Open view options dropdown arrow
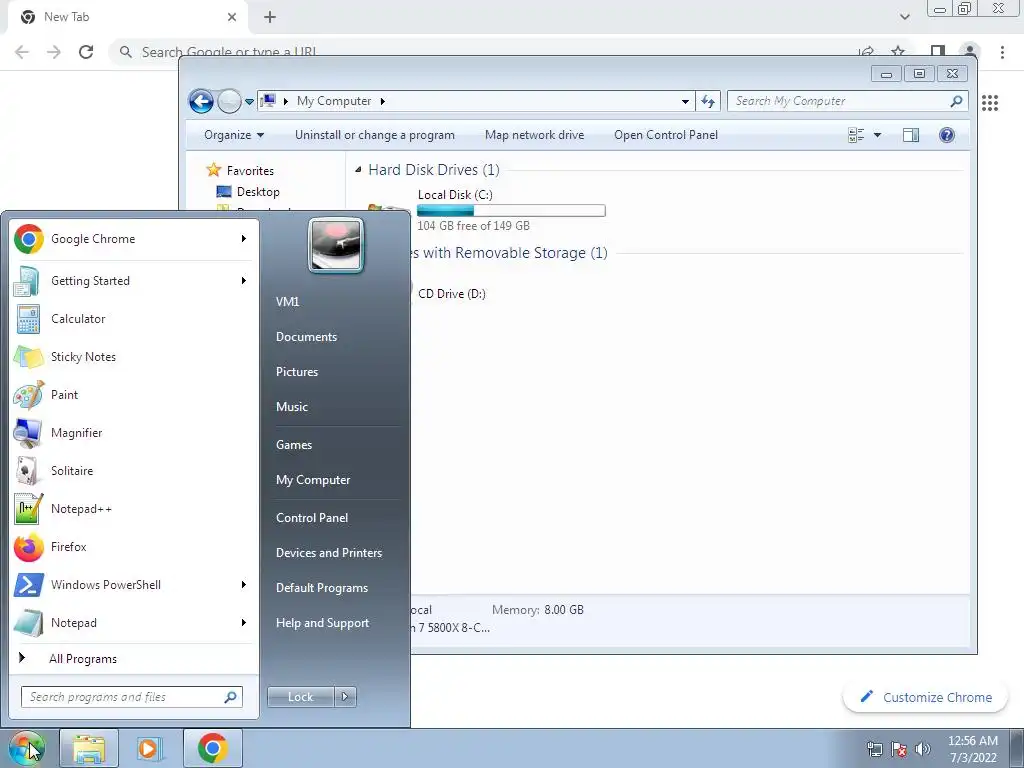 pyautogui.click(x=877, y=135)
